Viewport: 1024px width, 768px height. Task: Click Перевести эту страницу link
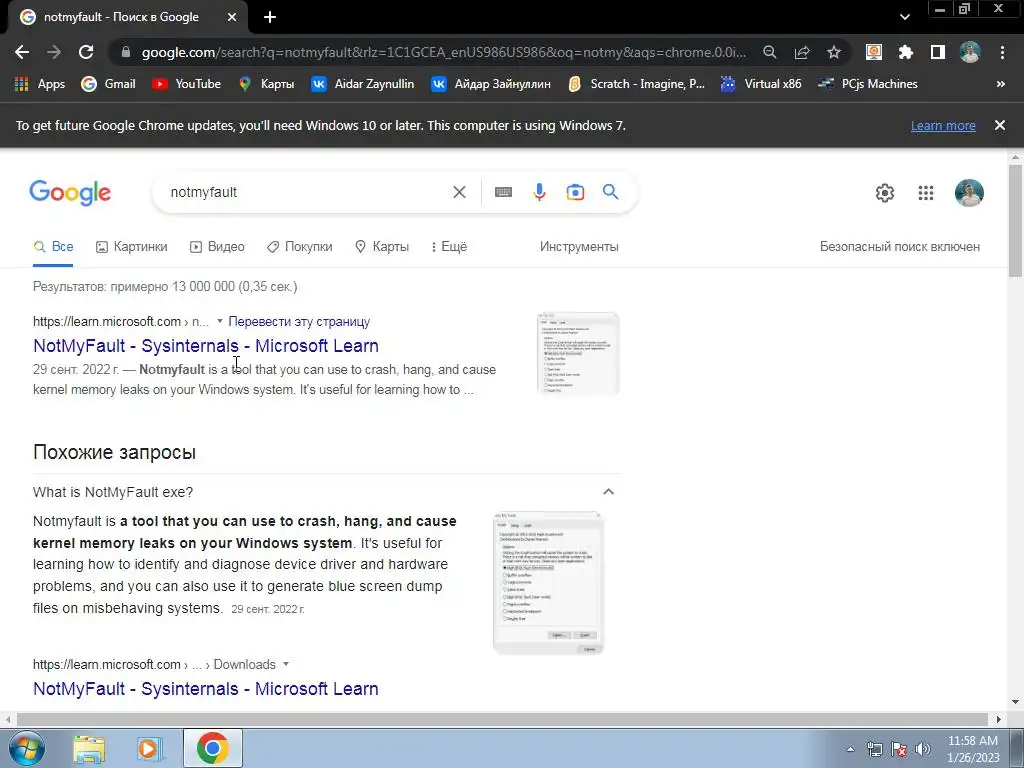click(299, 321)
